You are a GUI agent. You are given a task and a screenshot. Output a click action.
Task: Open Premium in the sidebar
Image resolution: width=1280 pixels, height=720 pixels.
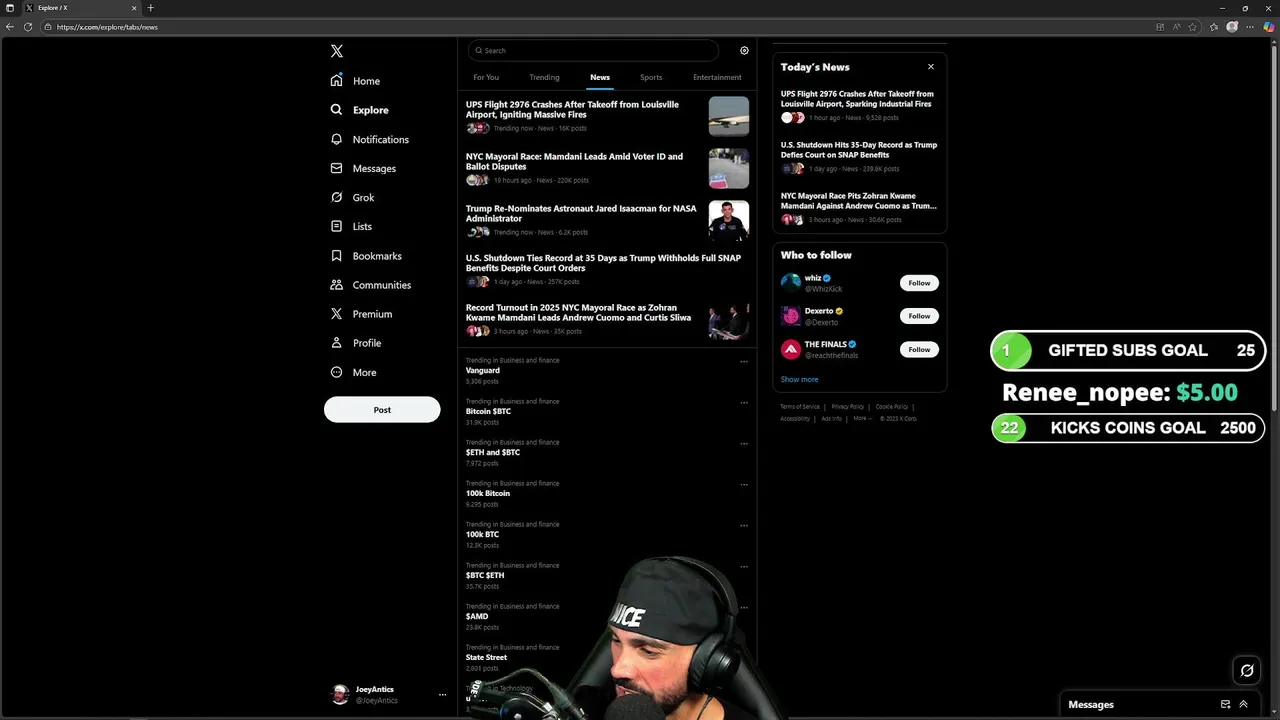pyautogui.click(x=361, y=314)
